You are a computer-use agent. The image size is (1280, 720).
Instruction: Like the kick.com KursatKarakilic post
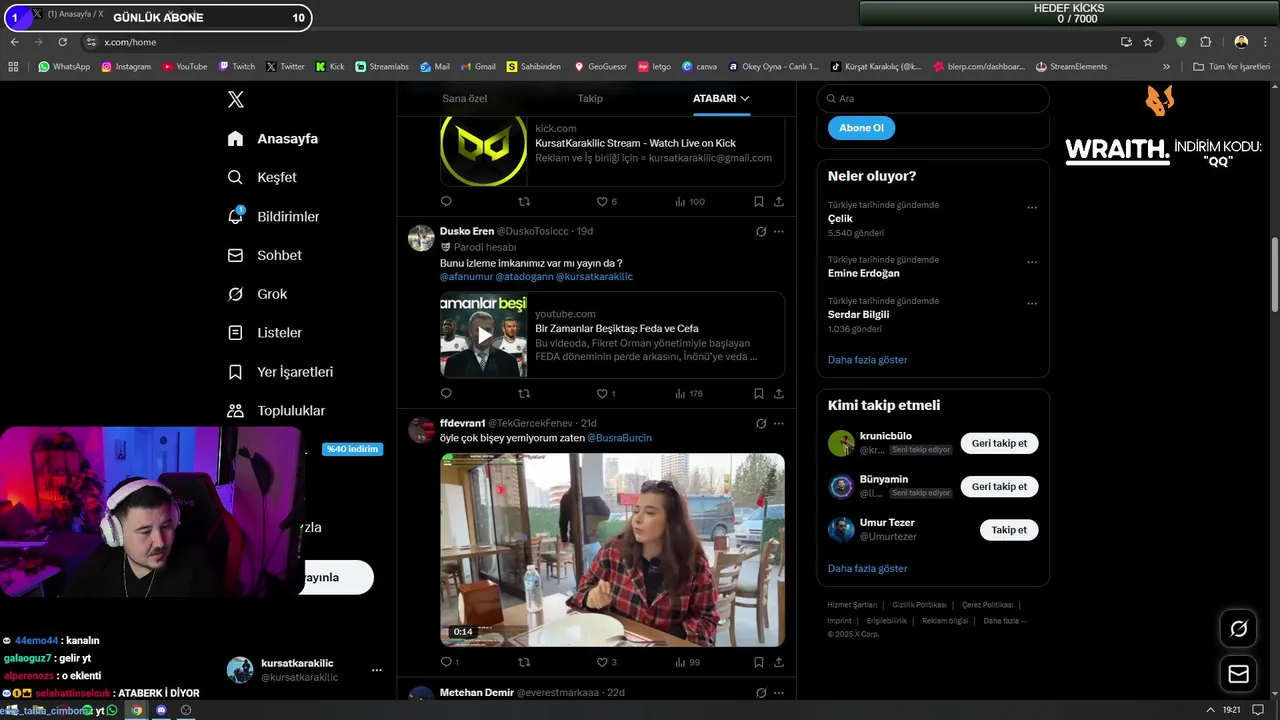[602, 201]
